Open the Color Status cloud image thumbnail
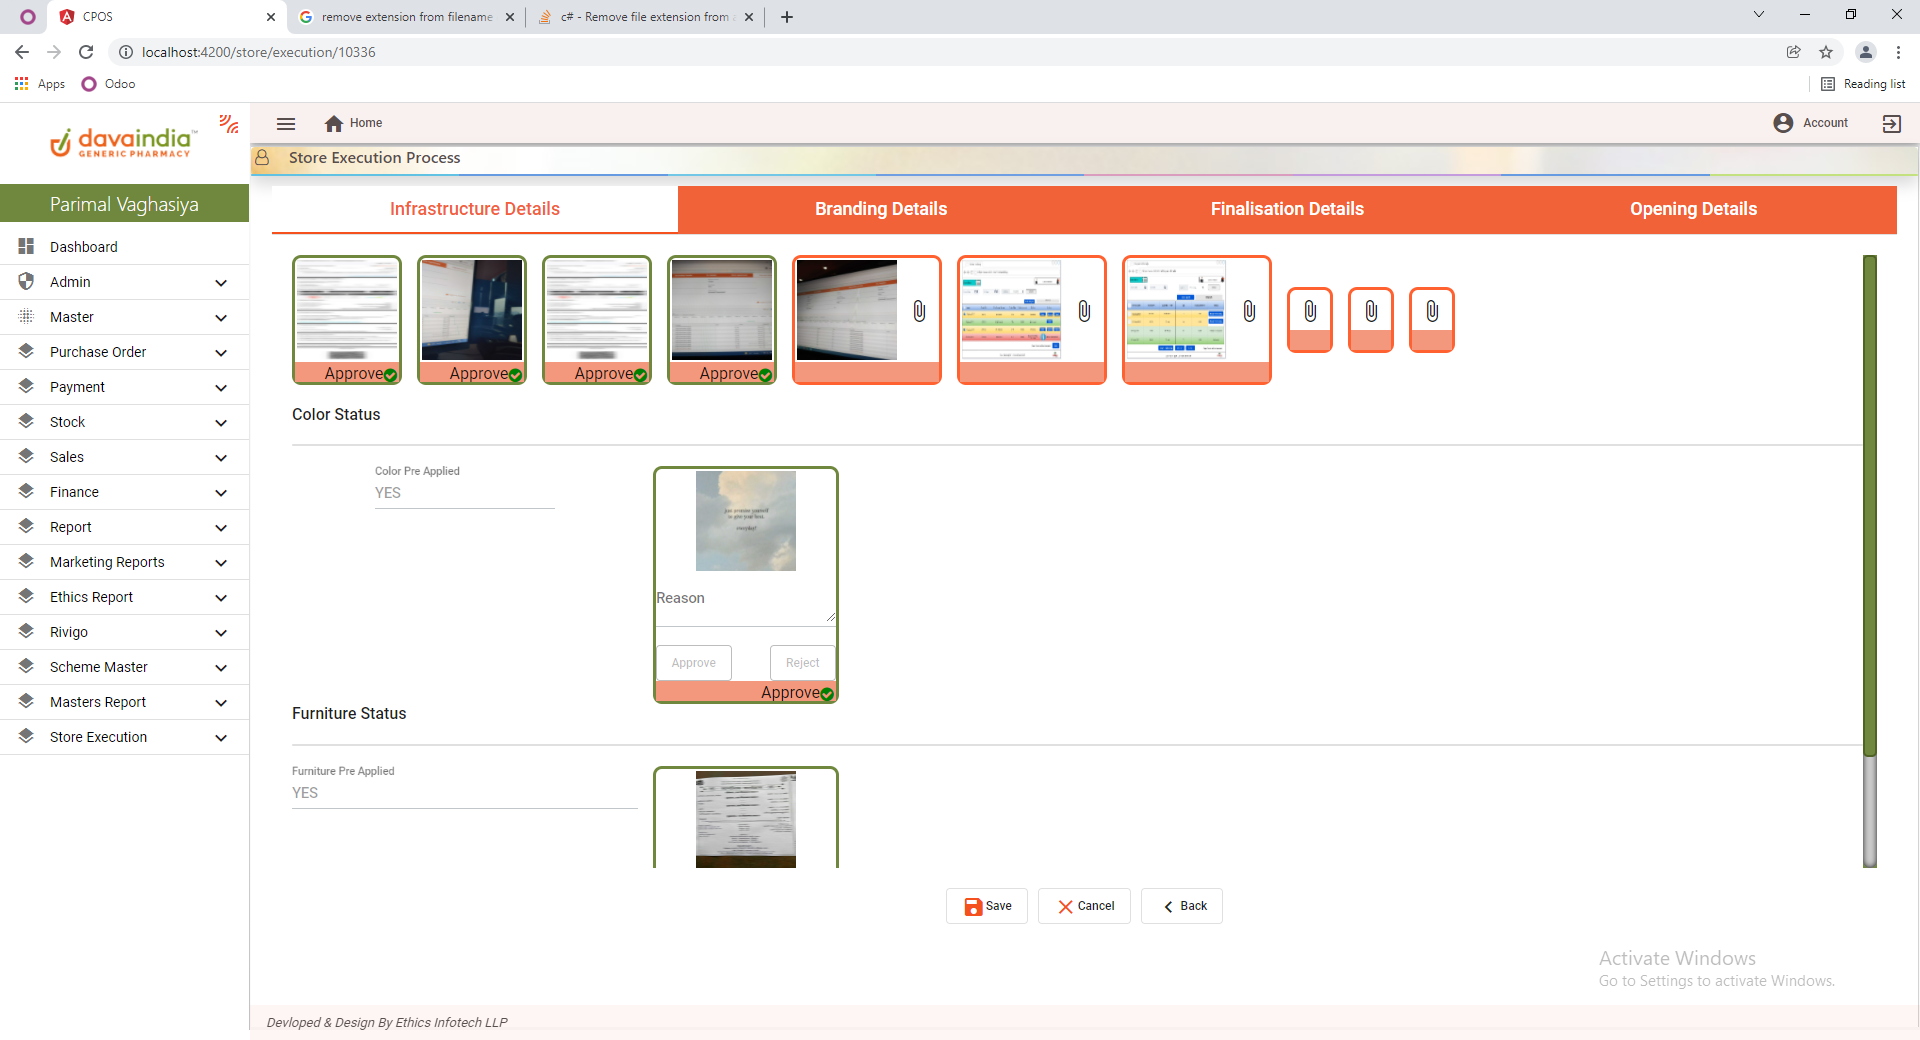This screenshot has width=1920, height=1040. click(746, 521)
